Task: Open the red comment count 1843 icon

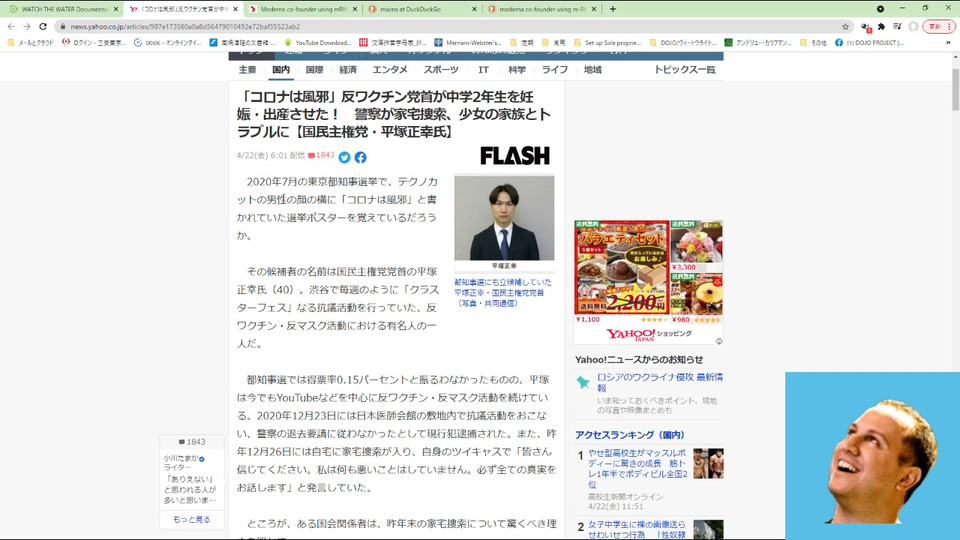Action: (x=321, y=156)
